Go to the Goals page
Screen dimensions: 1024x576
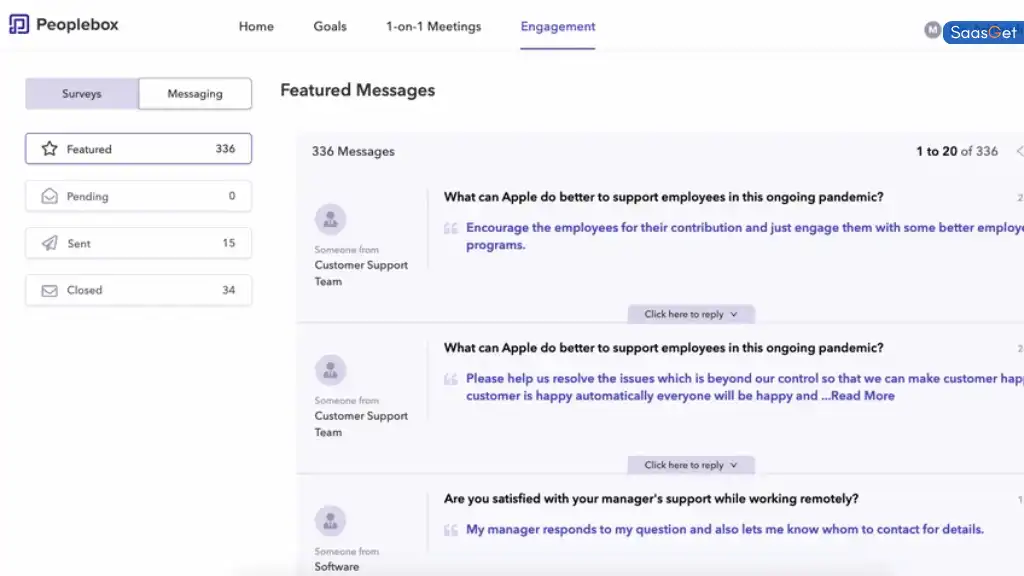click(330, 27)
